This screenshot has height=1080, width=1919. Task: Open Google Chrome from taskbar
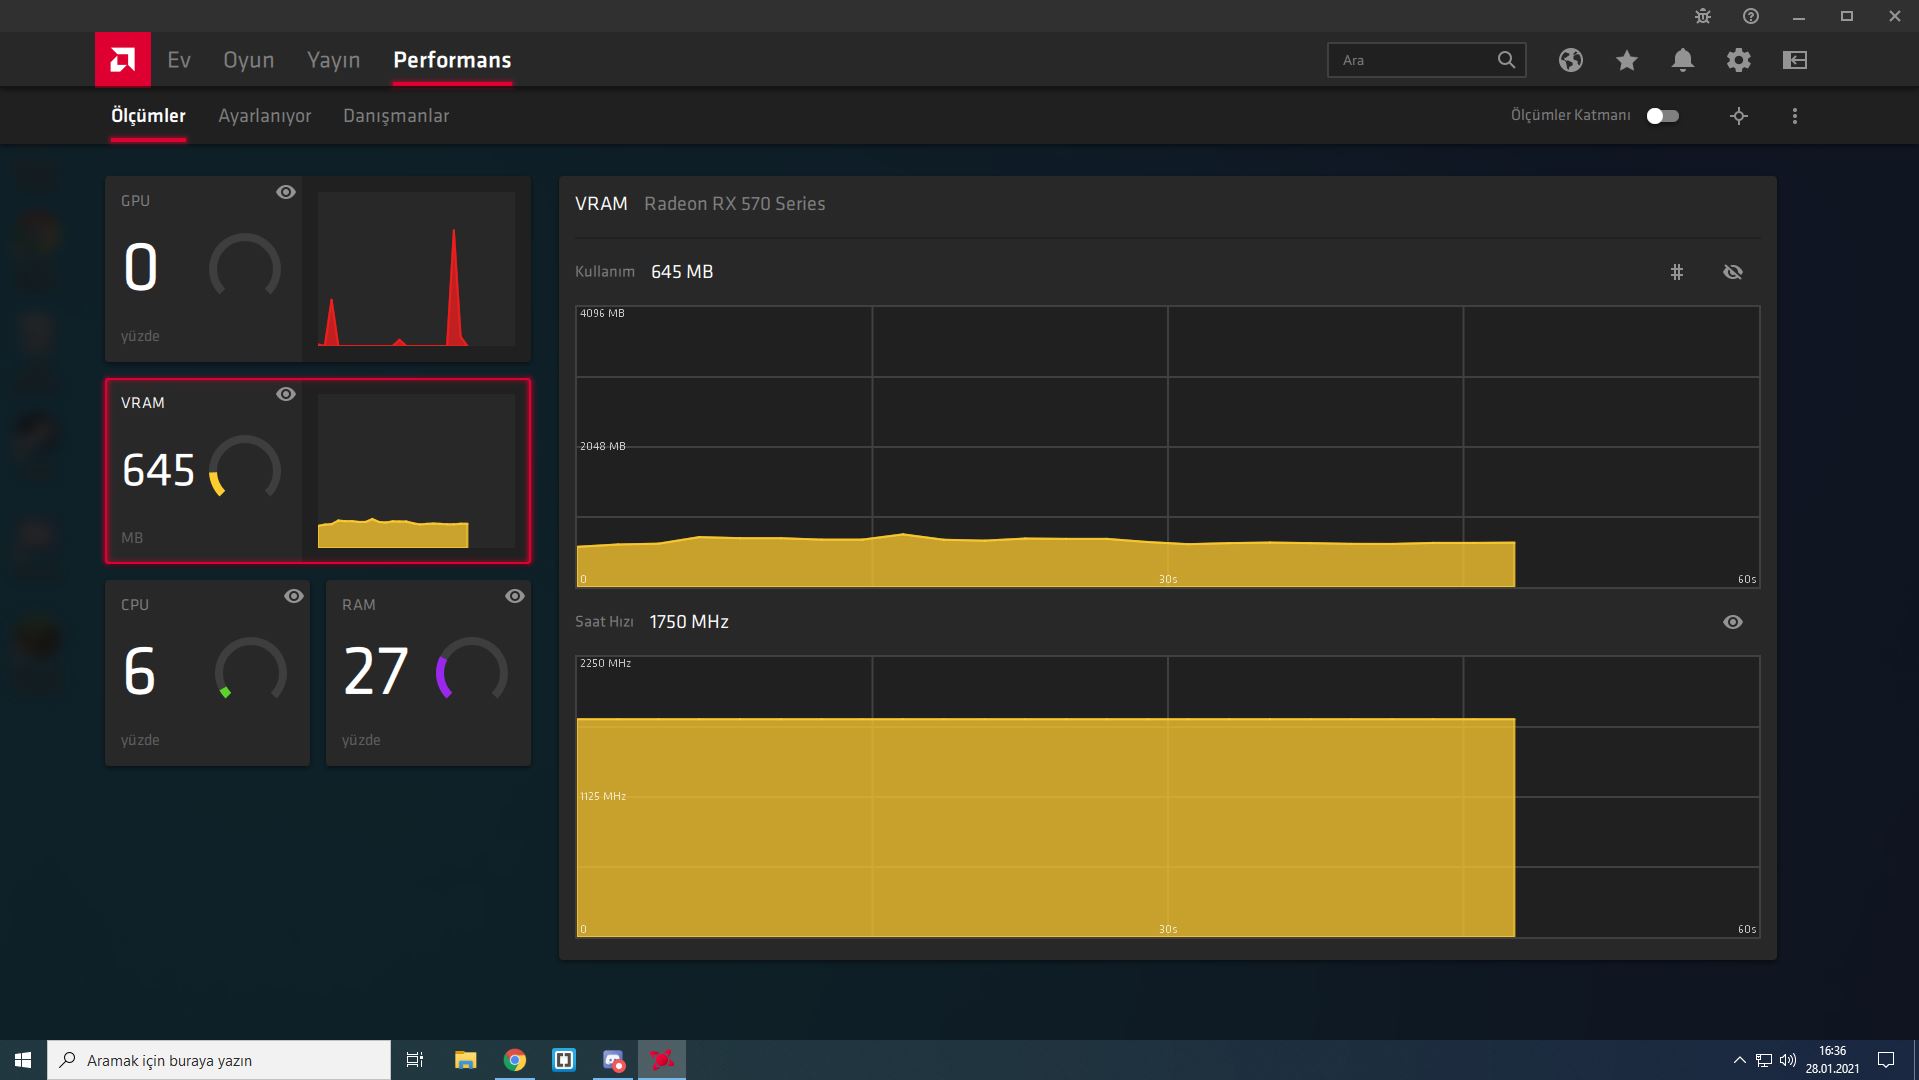click(515, 1060)
